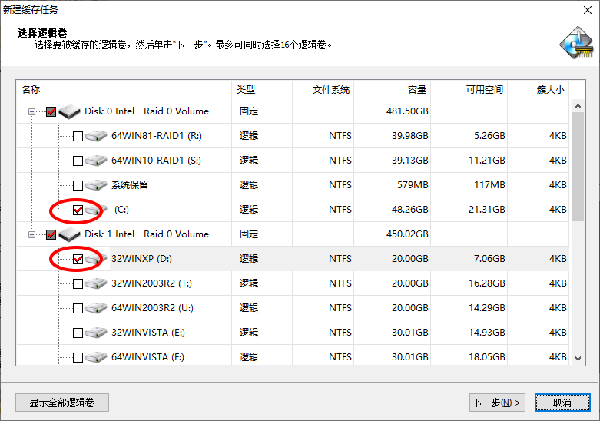Click the 21.31GB free space cell

pyautogui.click(x=487, y=210)
